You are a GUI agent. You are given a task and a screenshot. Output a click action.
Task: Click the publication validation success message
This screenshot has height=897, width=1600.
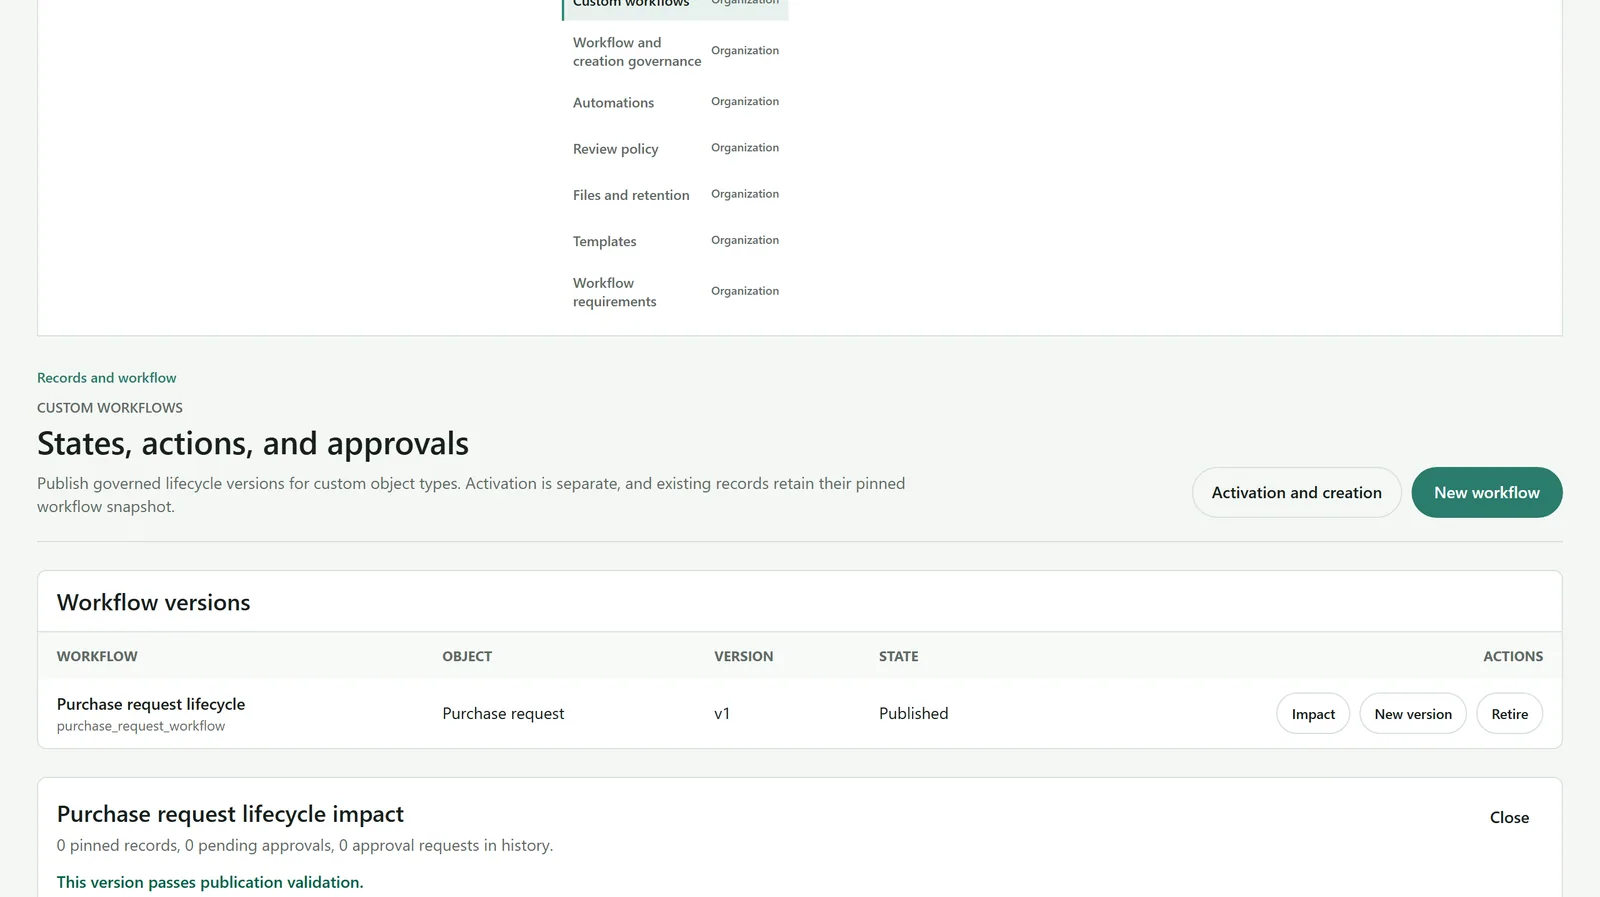pyautogui.click(x=210, y=882)
